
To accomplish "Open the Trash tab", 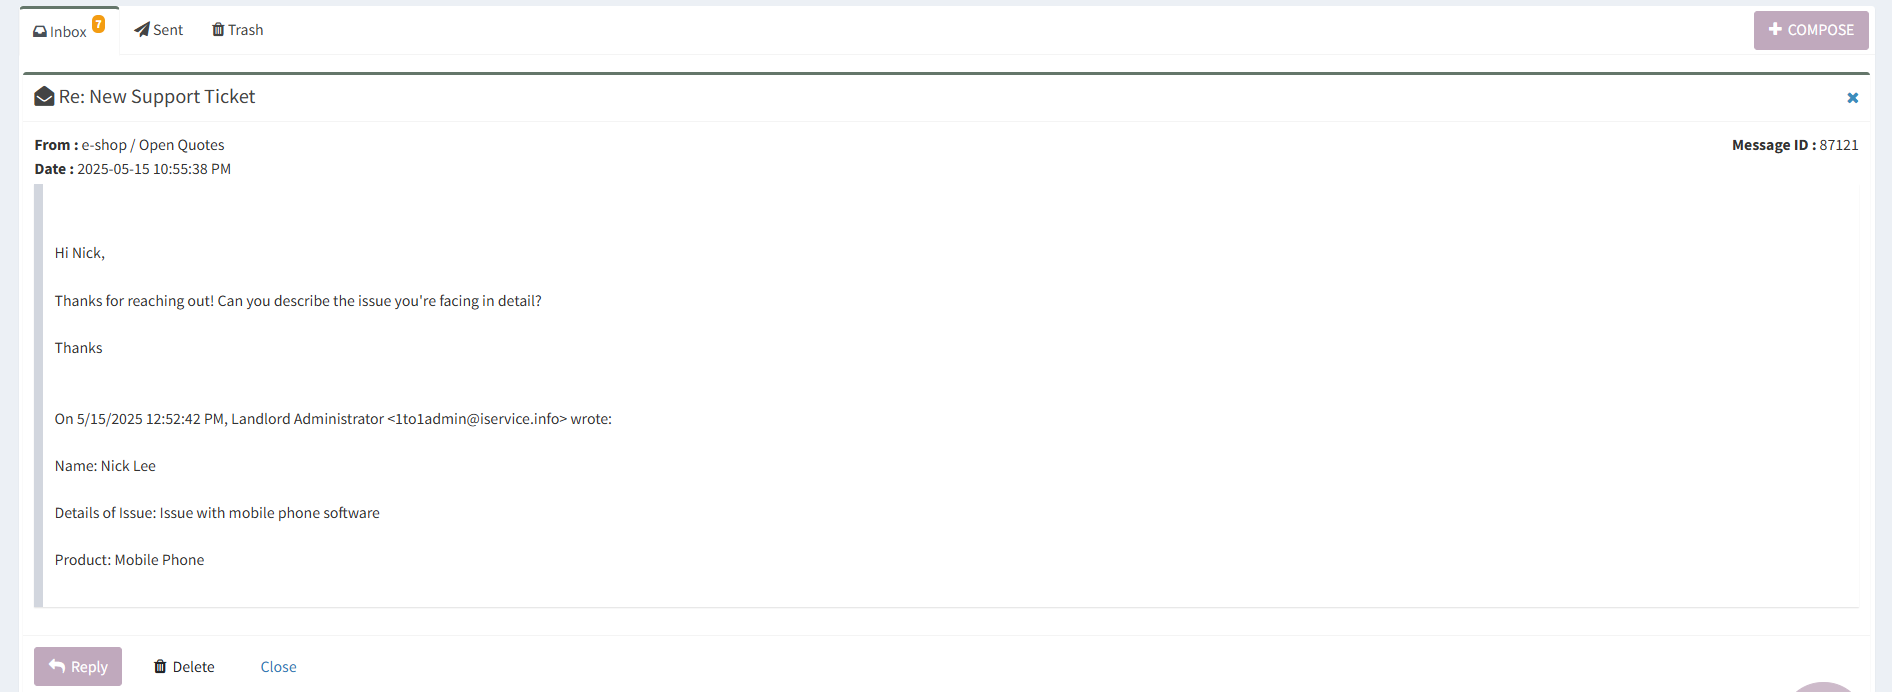I will (238, 30).
